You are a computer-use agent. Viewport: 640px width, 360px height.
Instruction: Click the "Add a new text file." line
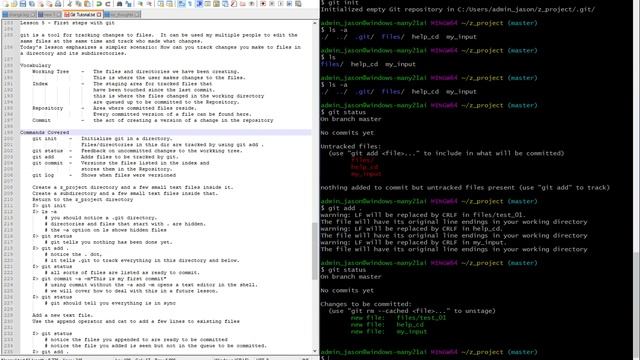(x=63, y=315)
